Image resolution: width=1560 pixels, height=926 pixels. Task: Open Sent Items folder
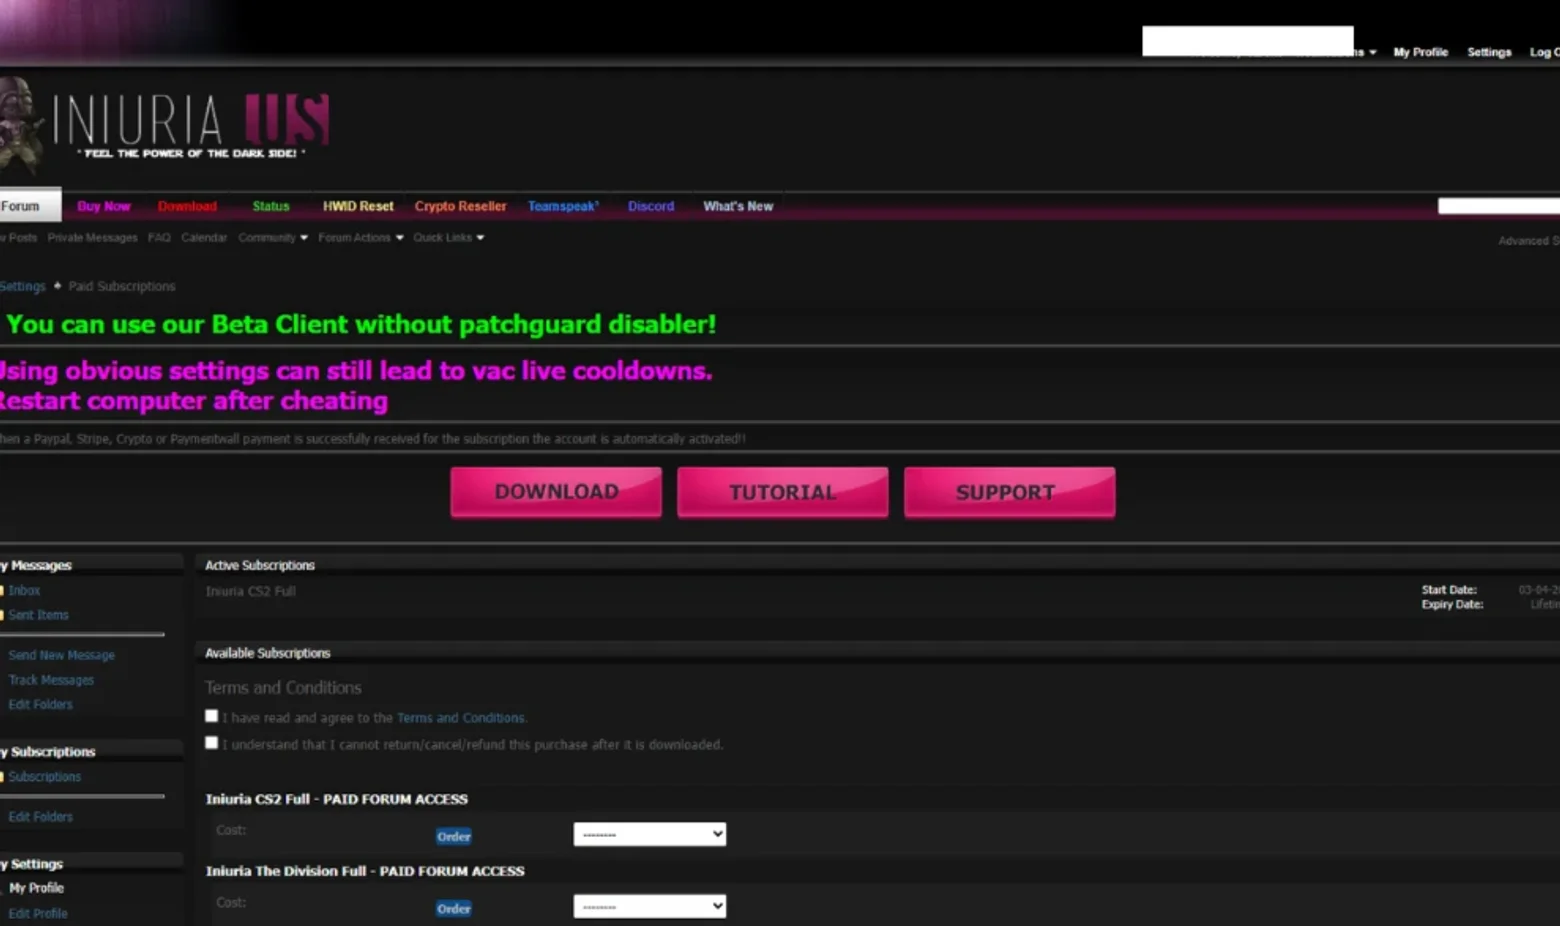point(38,615)
